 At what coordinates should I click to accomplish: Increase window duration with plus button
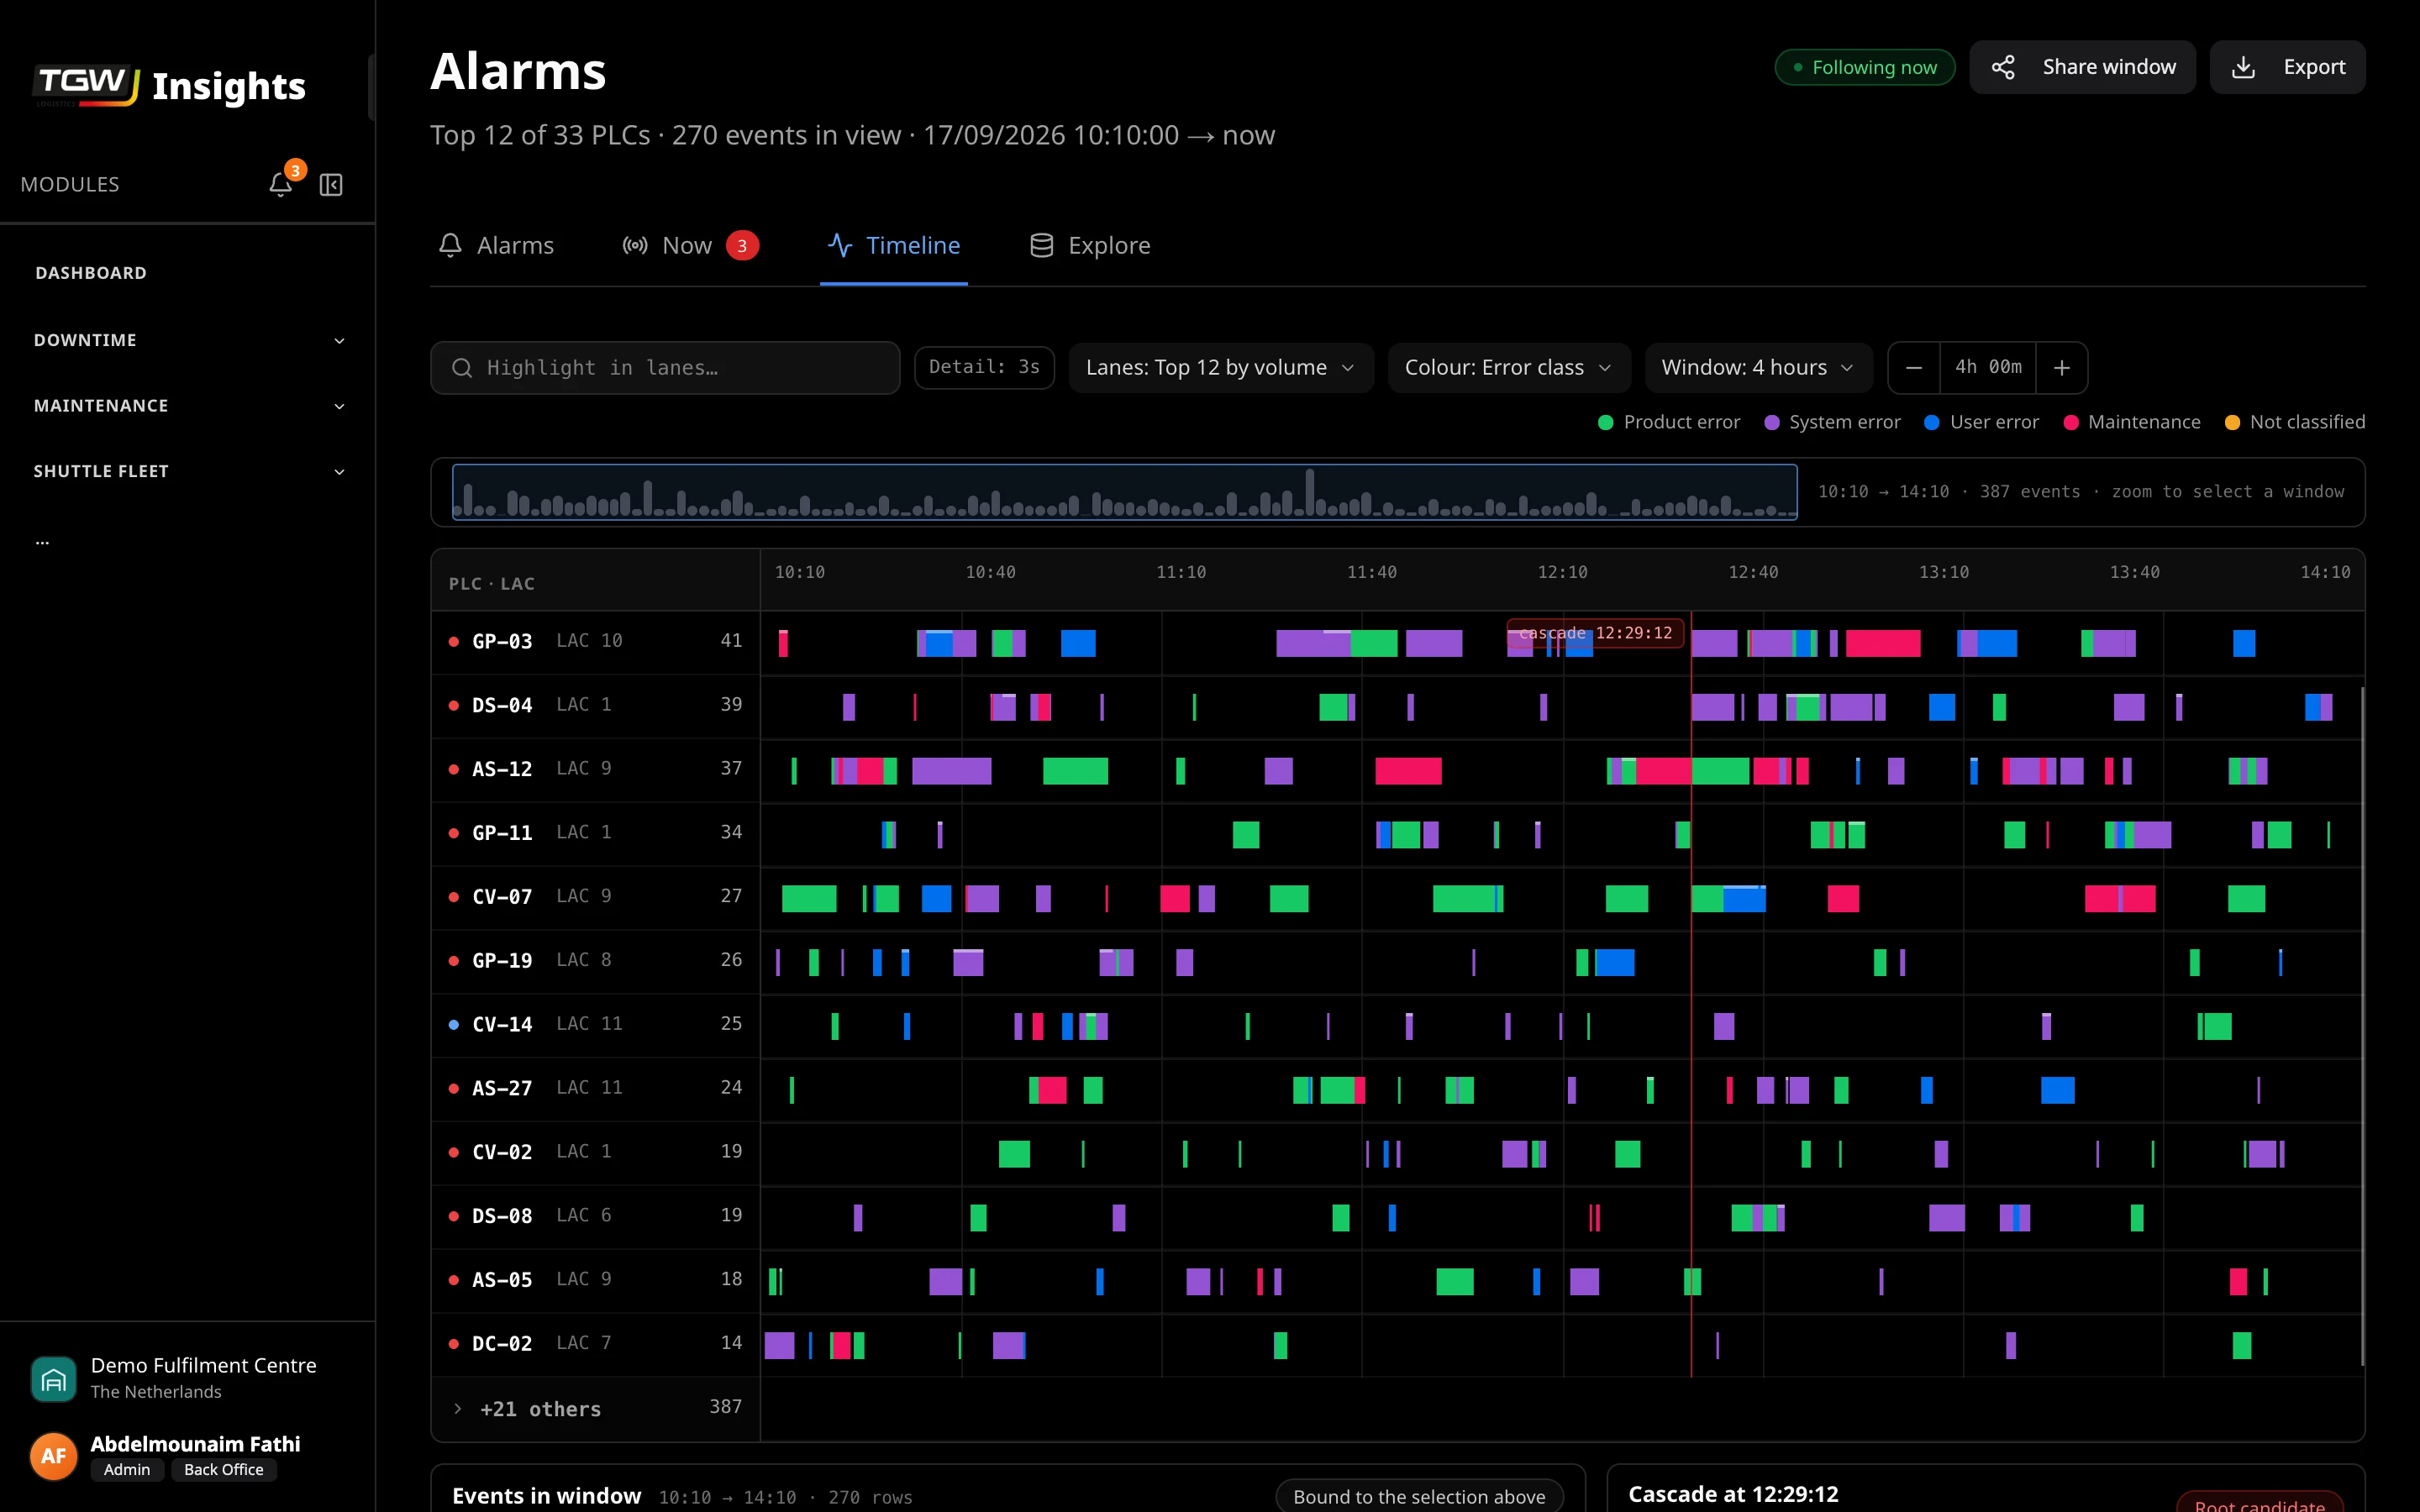(2062, 368)
